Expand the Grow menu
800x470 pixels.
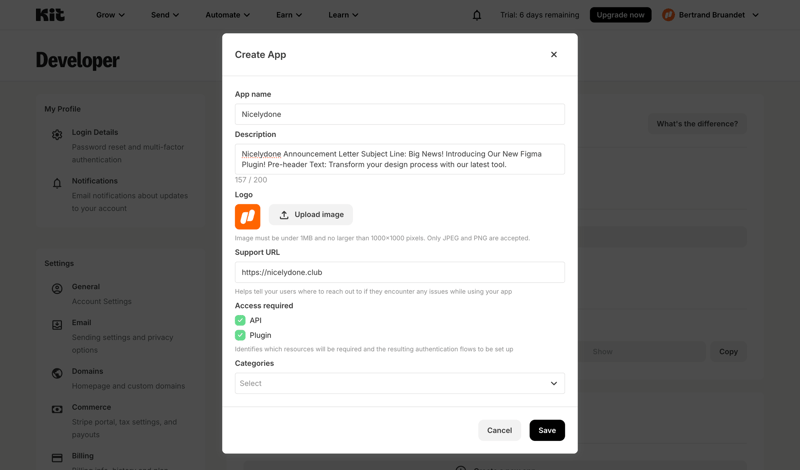110,15
